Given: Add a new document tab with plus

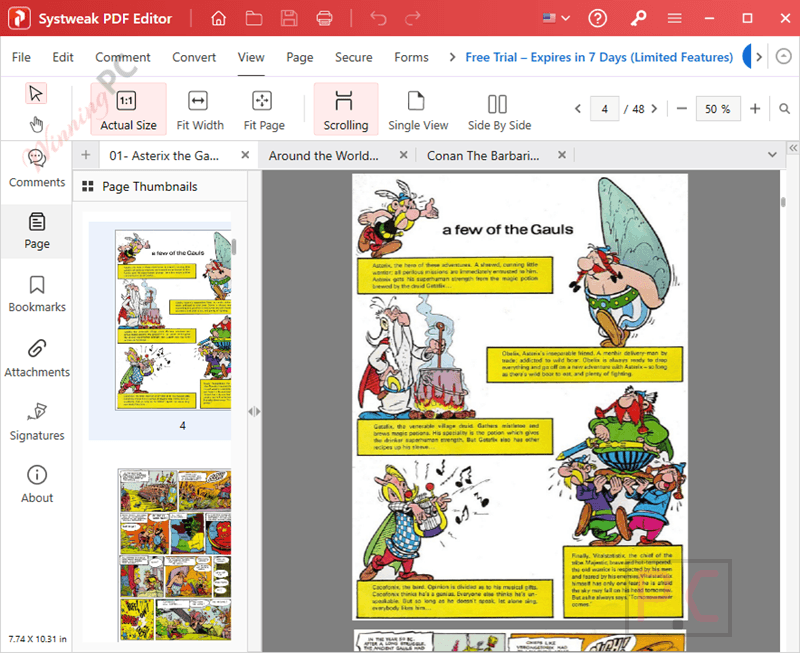Looking at the screenshot, I should coord(86,155).
